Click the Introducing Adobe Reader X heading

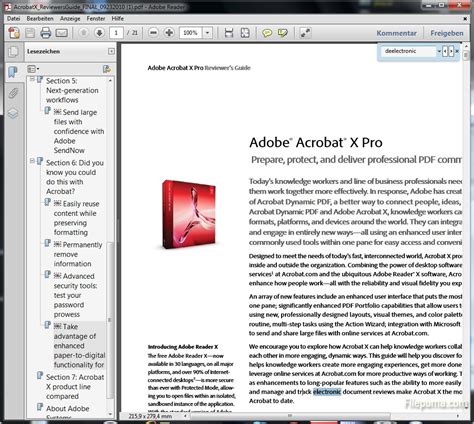tap(183, 347)
